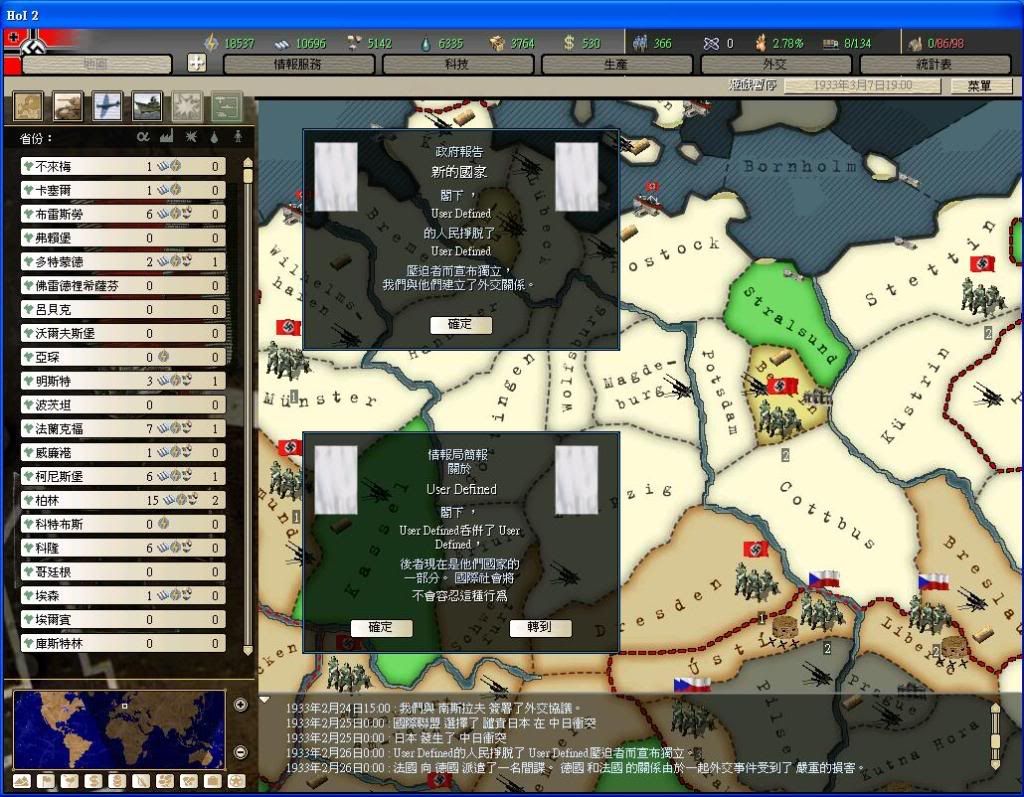
Task: Sort province list by factory column icon
Action: (167, 137)
